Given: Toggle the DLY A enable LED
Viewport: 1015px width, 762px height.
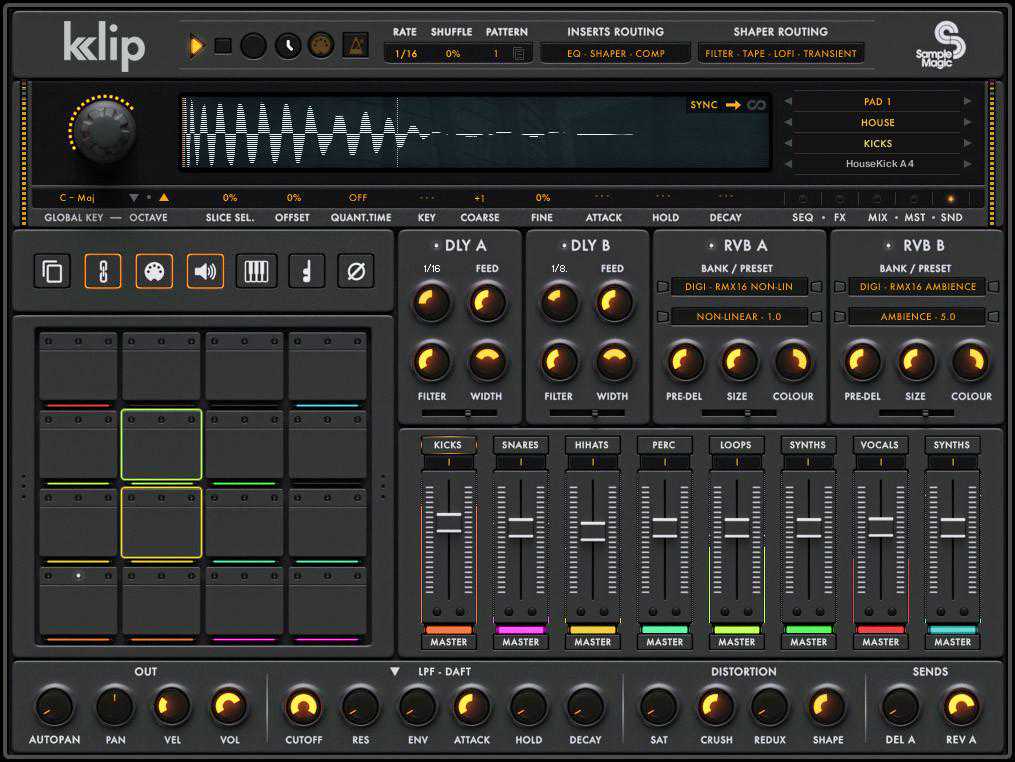Looking at the screenshot, I should (x=437, y=246).
